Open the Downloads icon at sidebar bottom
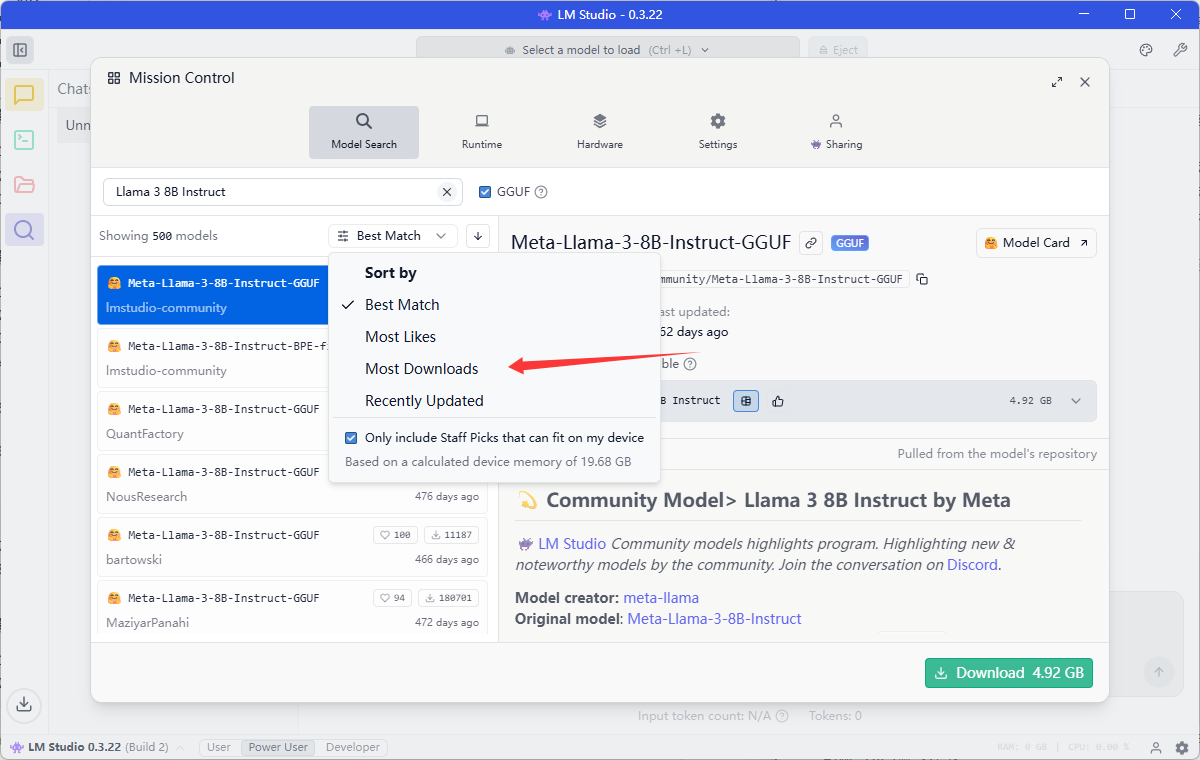Viewport: 1200px width, 760px height. 24,703
